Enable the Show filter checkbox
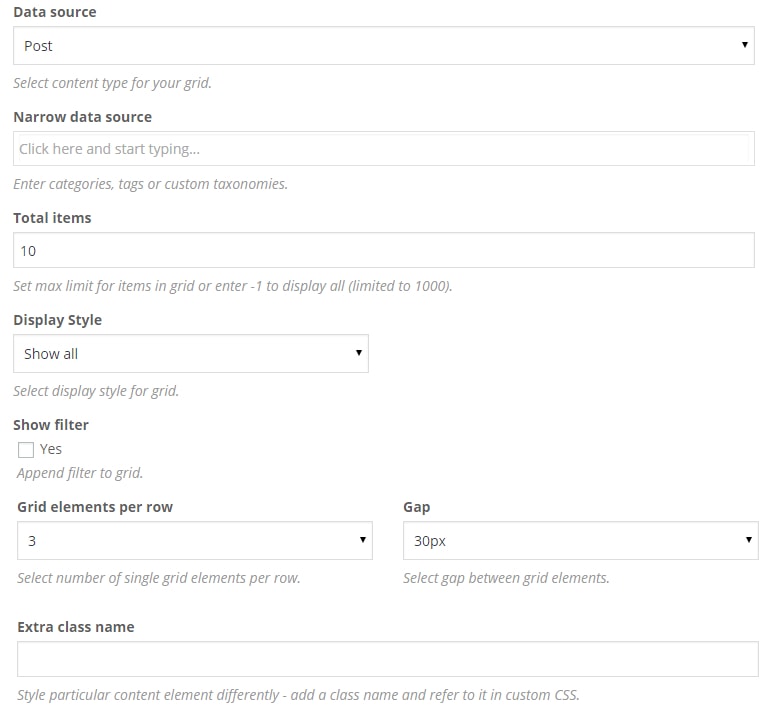 pyautogui.click(x=26, y=450)
